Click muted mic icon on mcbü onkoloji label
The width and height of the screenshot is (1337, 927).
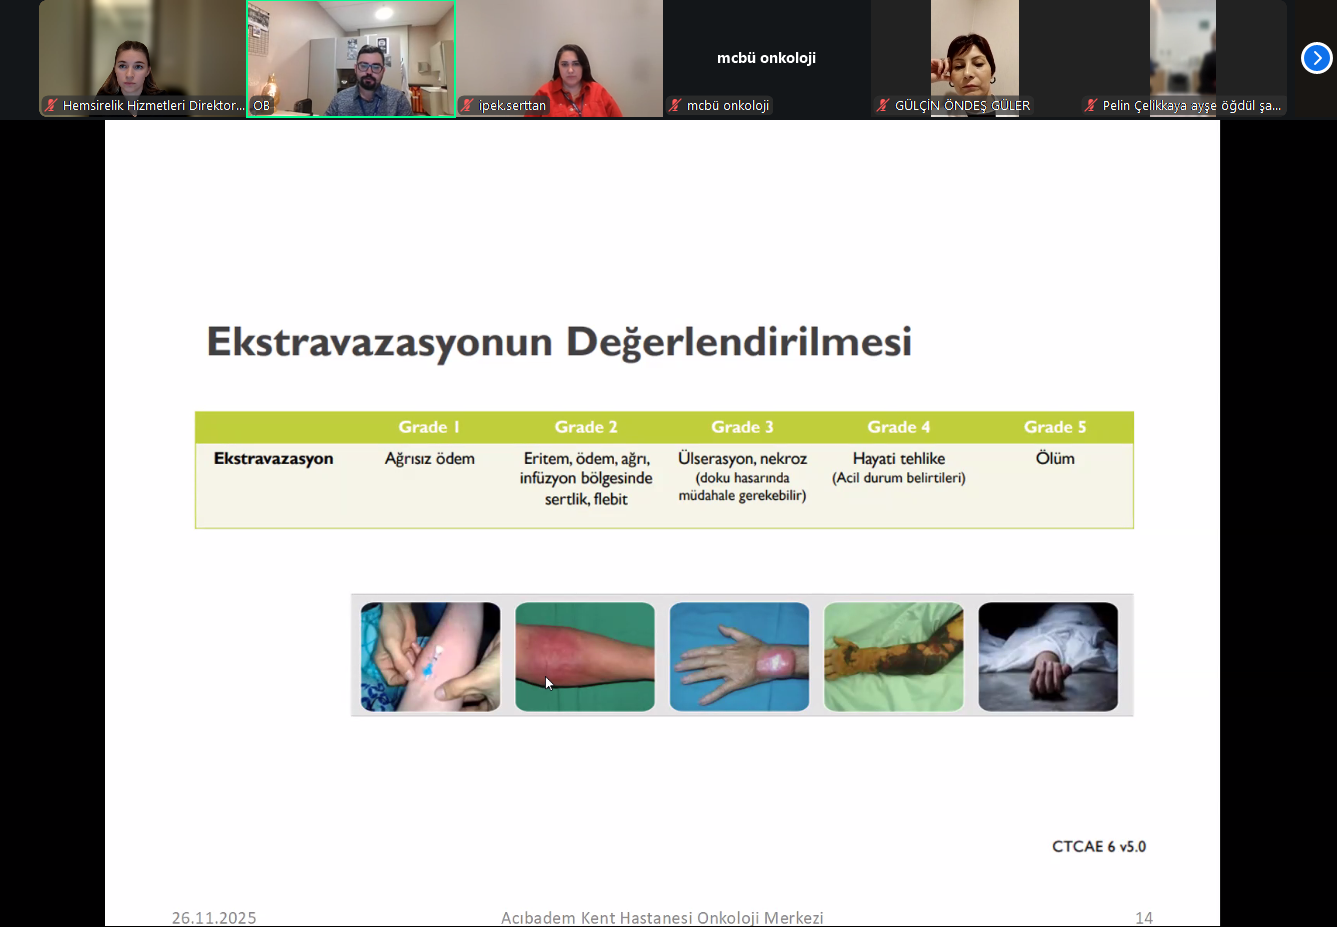[x=676, y=105]
